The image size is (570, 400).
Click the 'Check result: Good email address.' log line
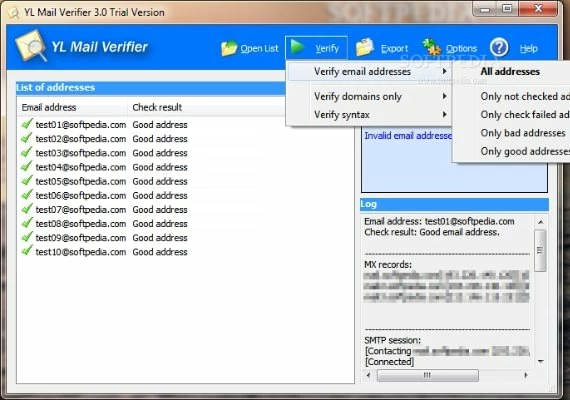[x=432, y=232]
